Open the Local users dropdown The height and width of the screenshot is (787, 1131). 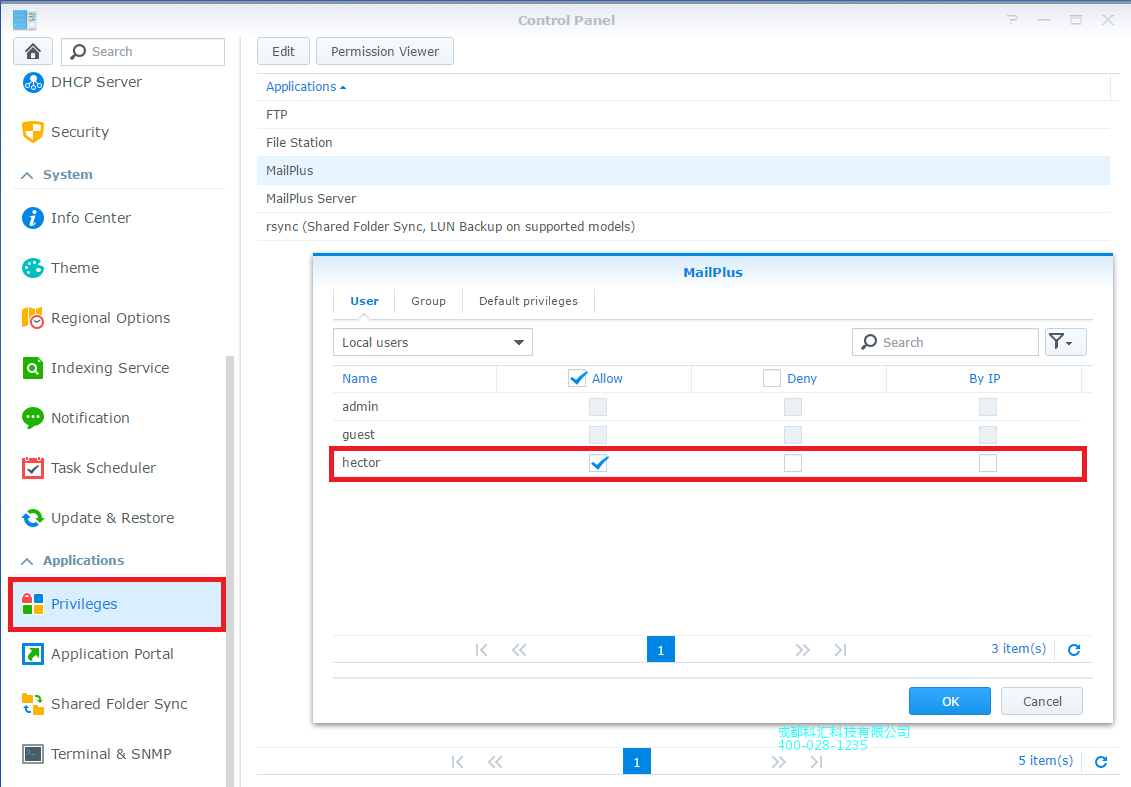pos(432,342)
